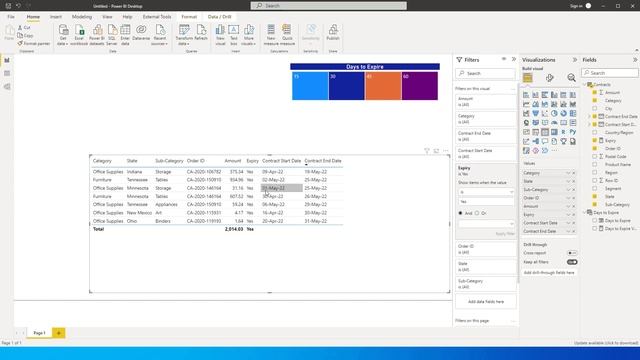Image resolution: width=640 pixels, height=360 pixels.
Task: Get more visuals ellipsis in gallery
Action: [x=554, y=151]
